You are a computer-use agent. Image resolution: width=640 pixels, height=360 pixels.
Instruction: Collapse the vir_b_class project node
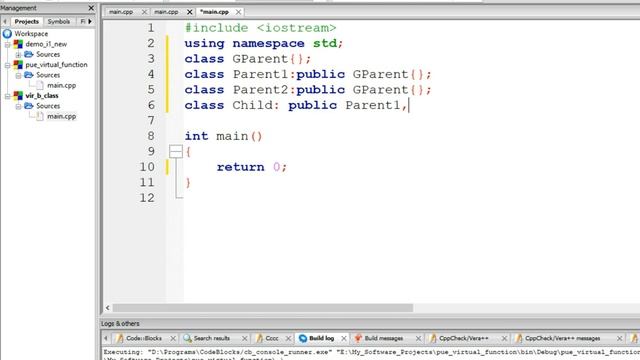click(7, 96)
